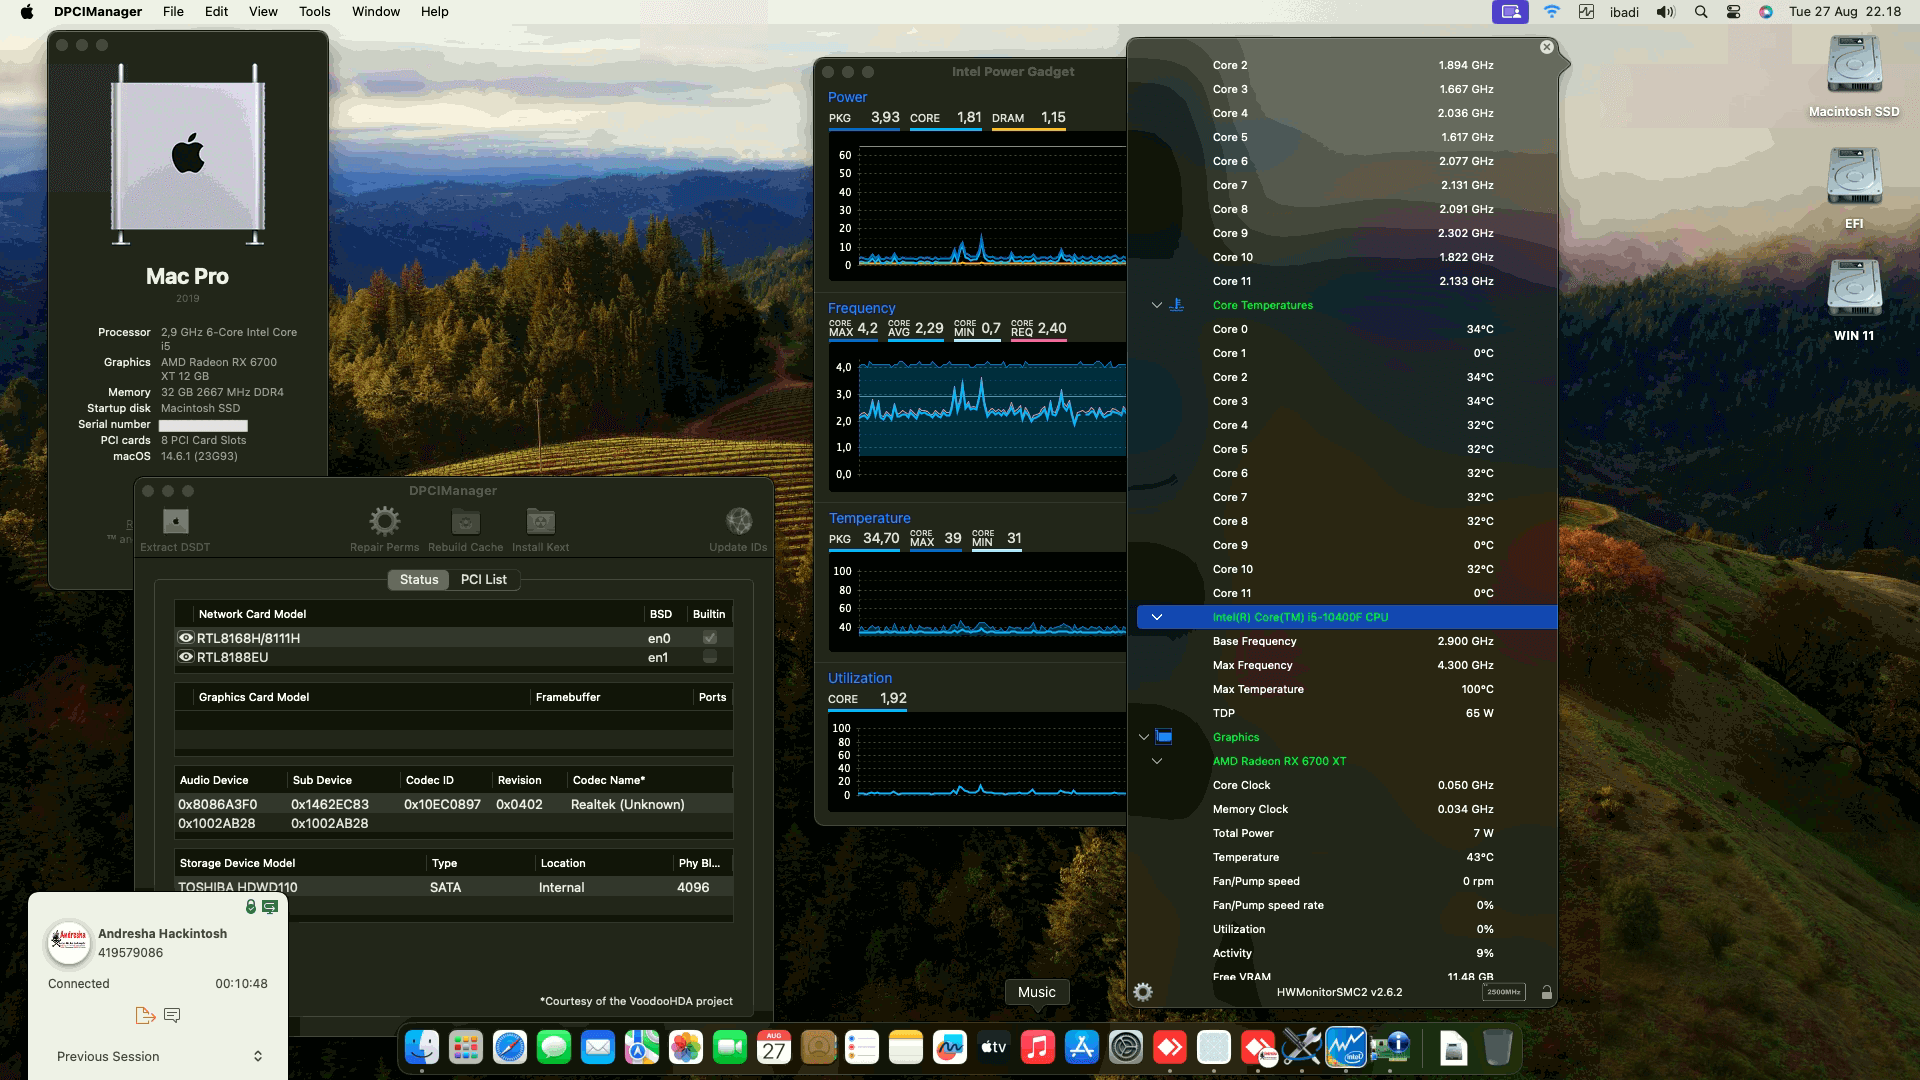Click the eye icon beside RTL8188EU
This screenshot has width=1920, height=1080.
[186, 657]
